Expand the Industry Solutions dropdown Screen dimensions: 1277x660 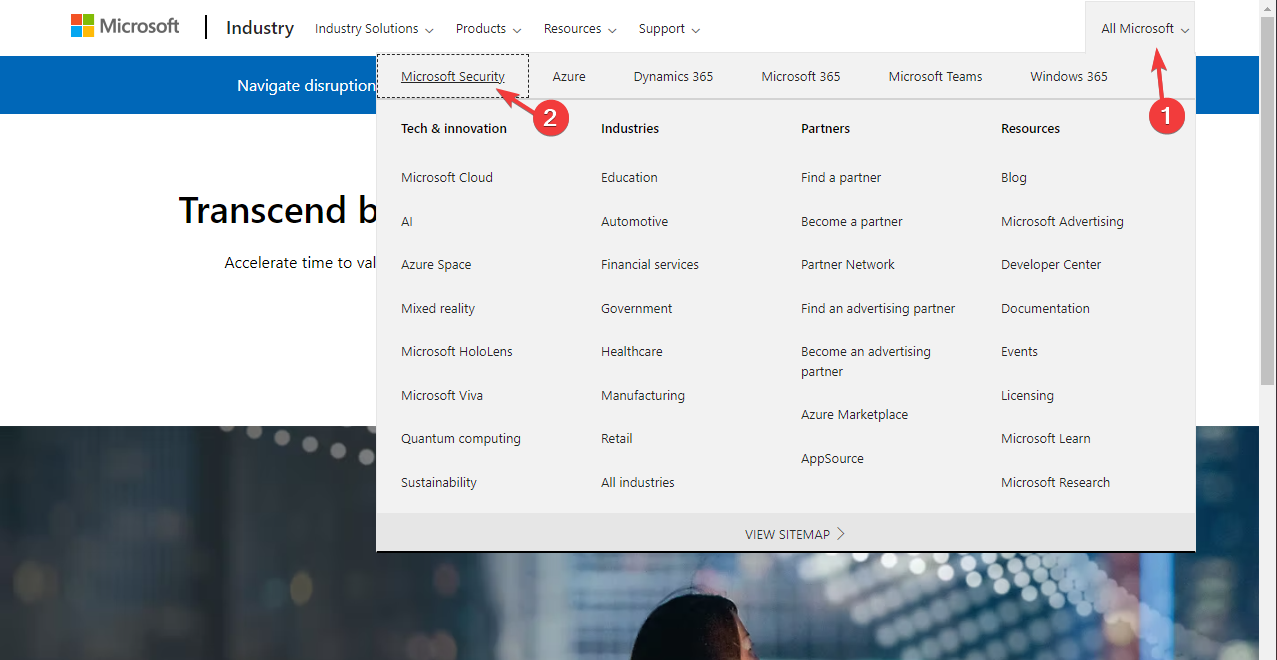point(374,29)
